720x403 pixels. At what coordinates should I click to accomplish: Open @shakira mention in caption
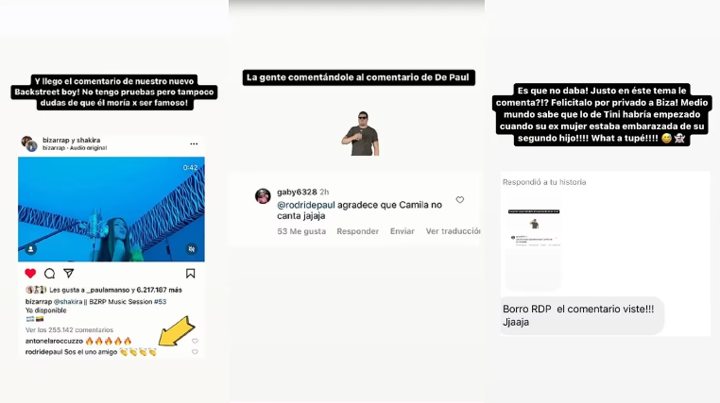coord(68,302)
